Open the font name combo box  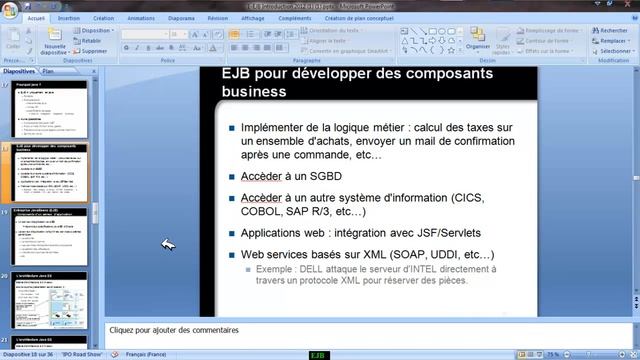145,34
